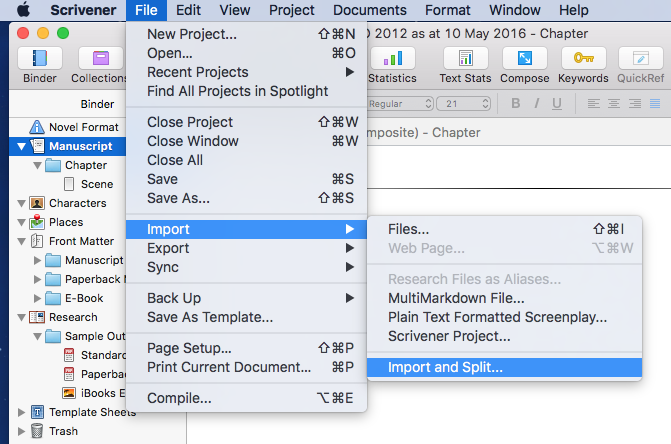The width and height of the screenshot is (671, 444).
Task: Select the Novel Format binder item icon
Action: pos(37,127)
